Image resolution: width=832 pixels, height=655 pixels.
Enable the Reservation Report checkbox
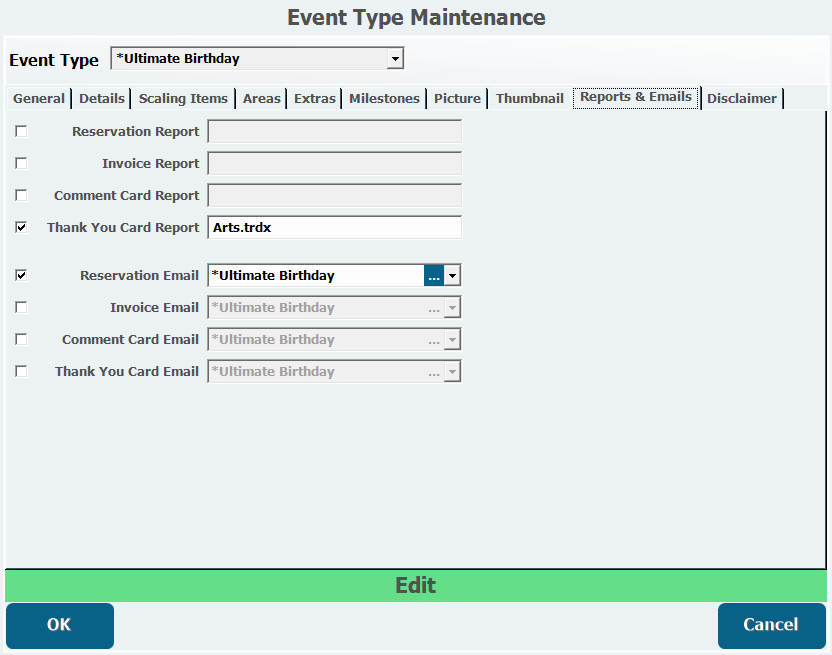pyautogui.click(x=21, y=131)
